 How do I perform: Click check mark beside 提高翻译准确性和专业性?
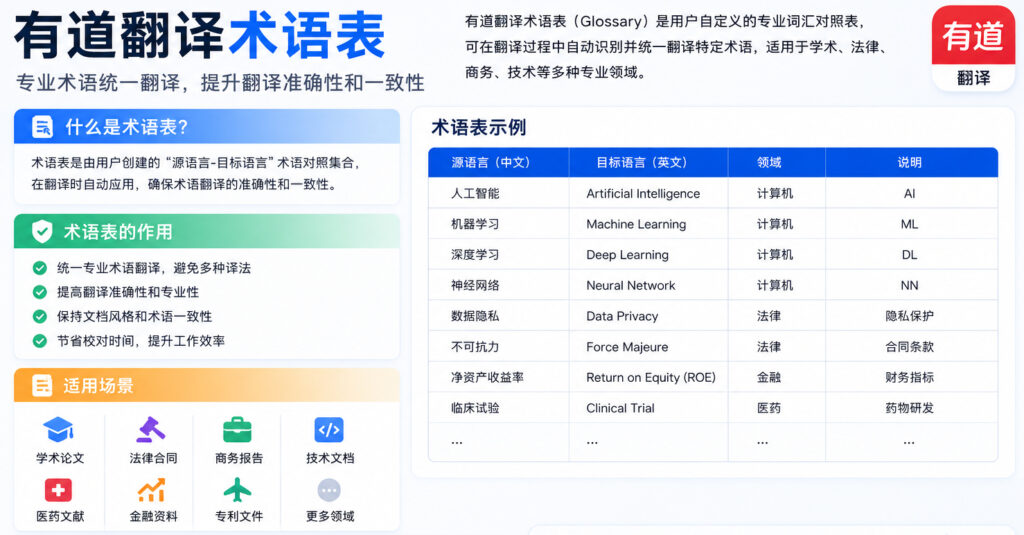(40, 292)
